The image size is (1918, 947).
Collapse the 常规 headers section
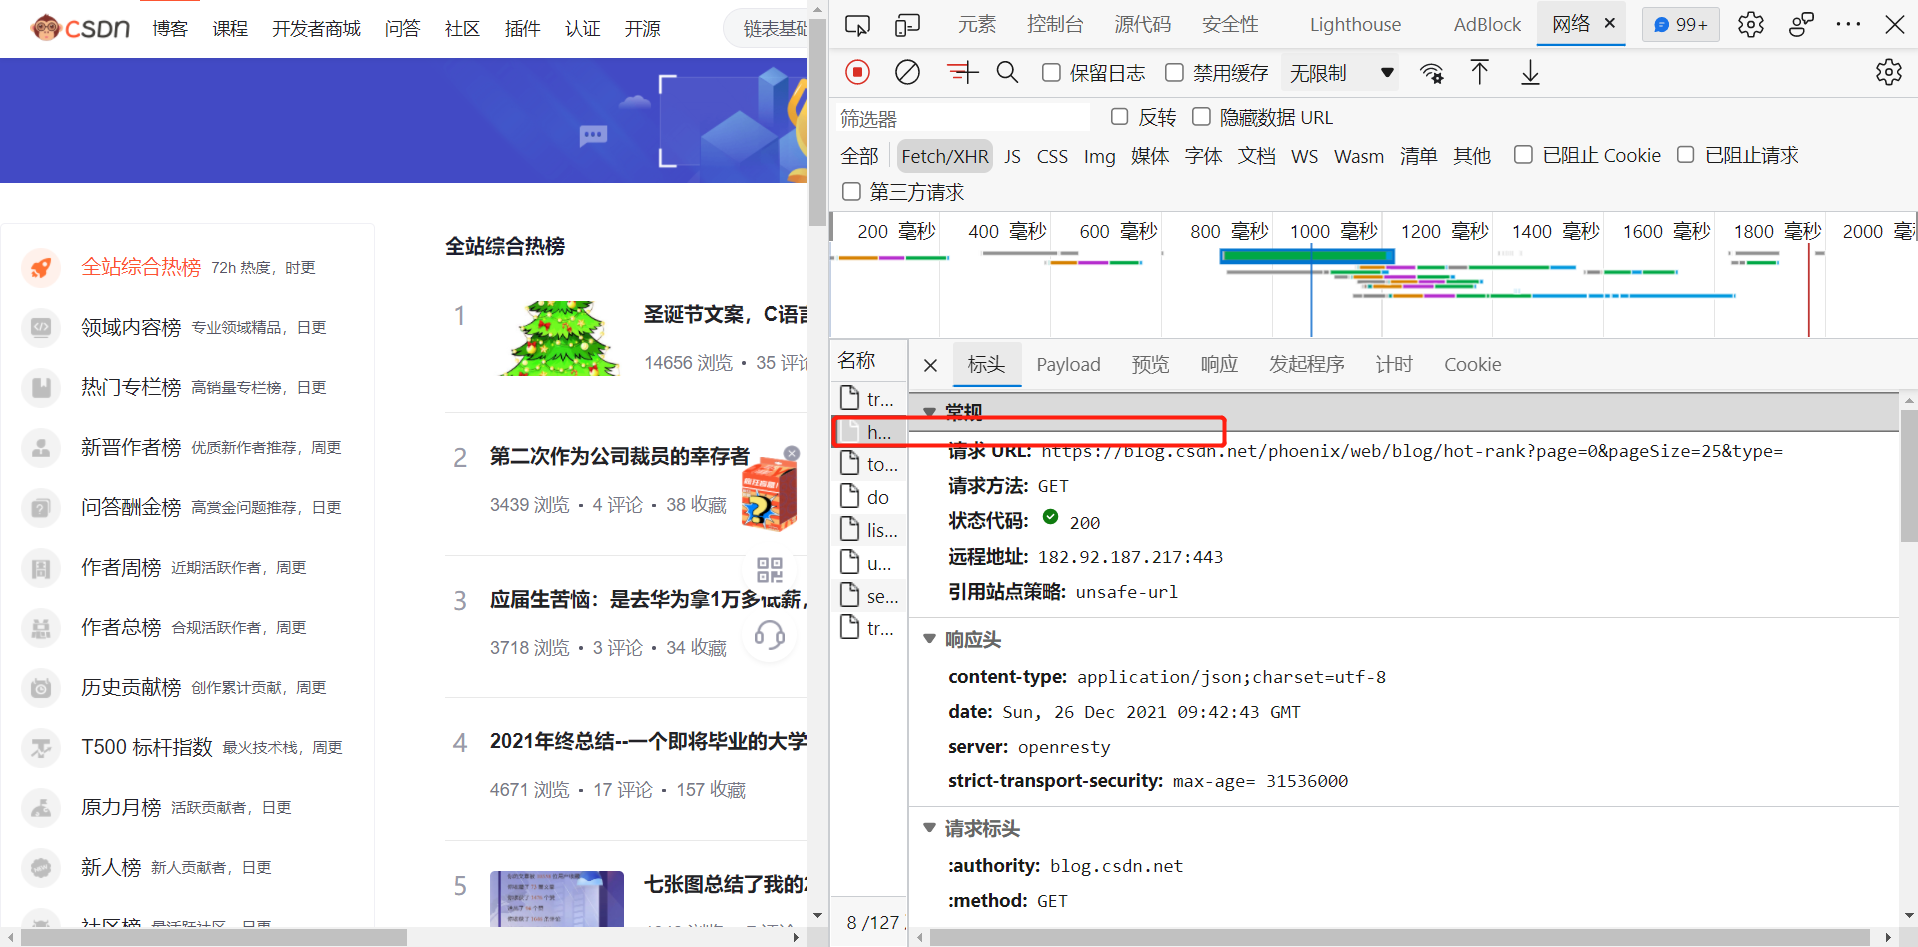point(929,411)
